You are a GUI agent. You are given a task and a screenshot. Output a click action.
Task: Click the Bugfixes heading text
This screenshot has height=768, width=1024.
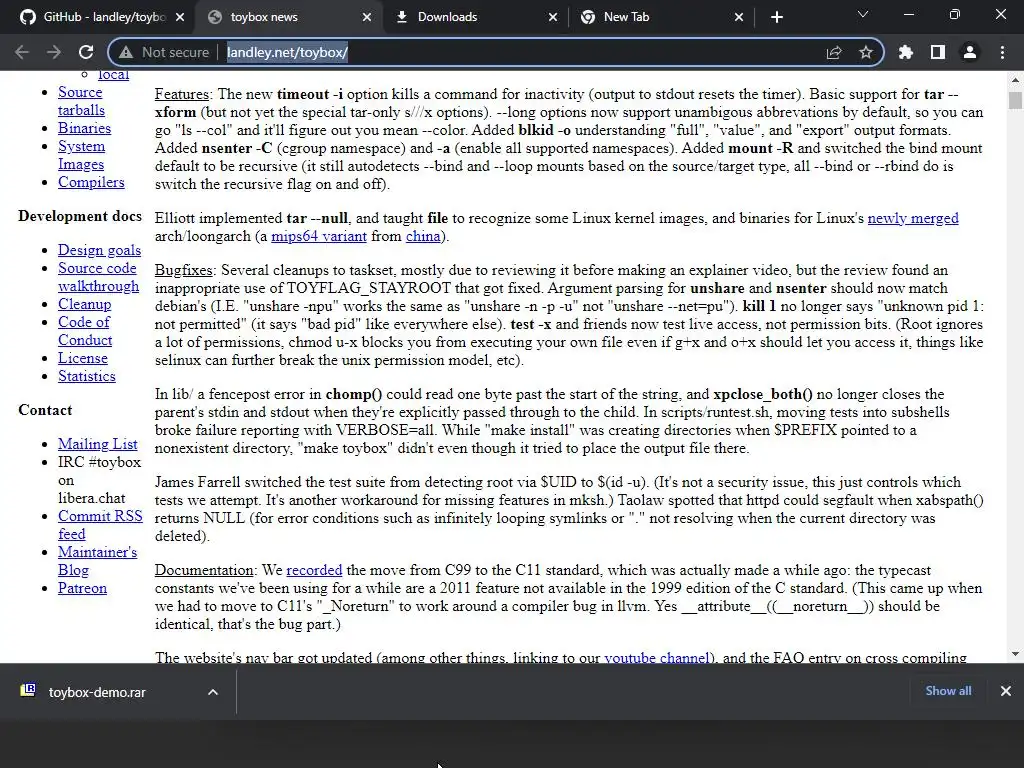click(184, 270)
